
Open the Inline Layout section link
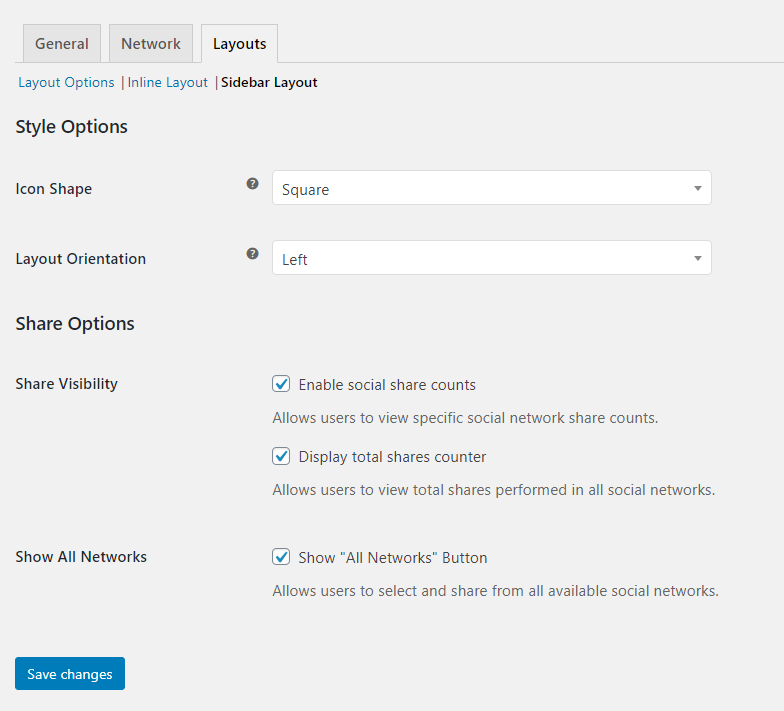point(167,82)
